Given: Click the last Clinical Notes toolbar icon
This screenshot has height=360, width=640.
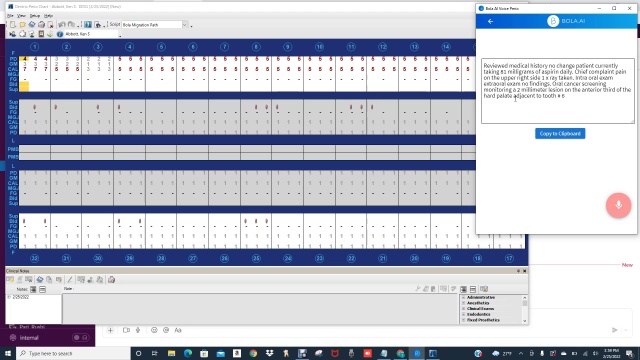Looking at the screenshot, I should click(x=111, y=280).
